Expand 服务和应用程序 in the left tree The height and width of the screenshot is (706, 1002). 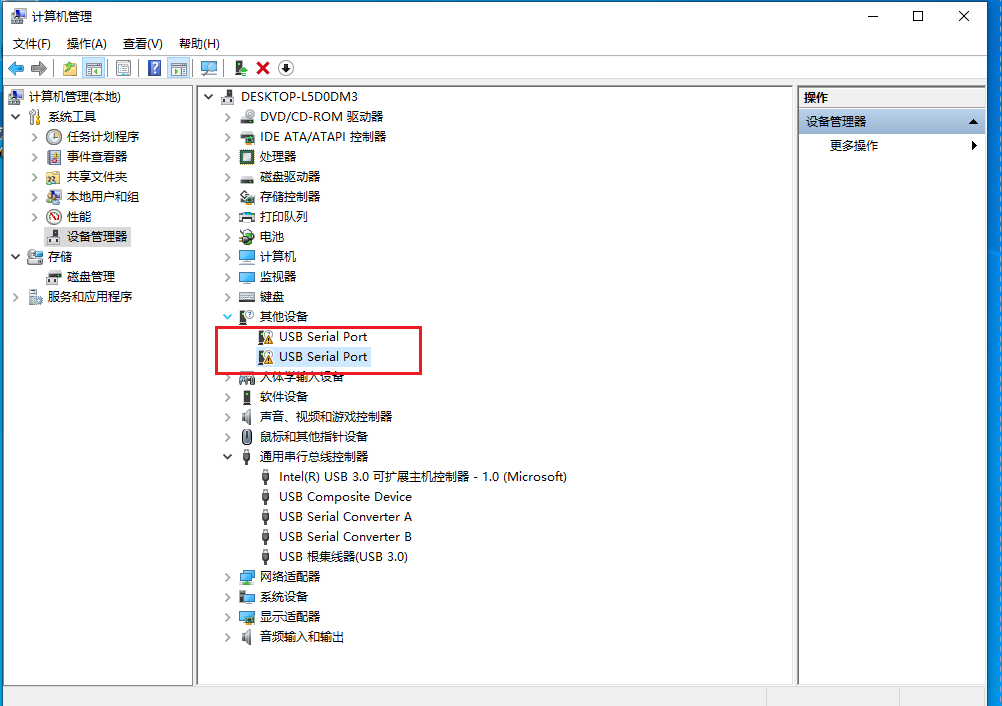point(16,297)
